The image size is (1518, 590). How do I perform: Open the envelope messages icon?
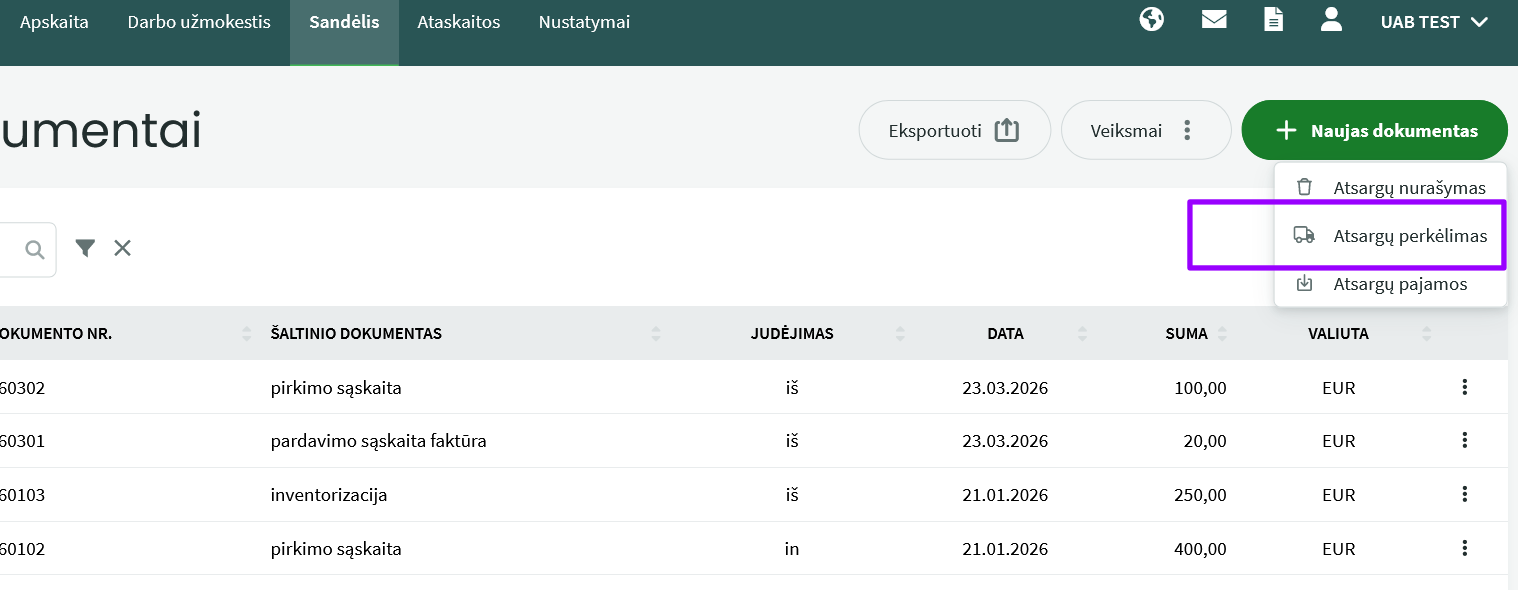(x=1214, y=20)
